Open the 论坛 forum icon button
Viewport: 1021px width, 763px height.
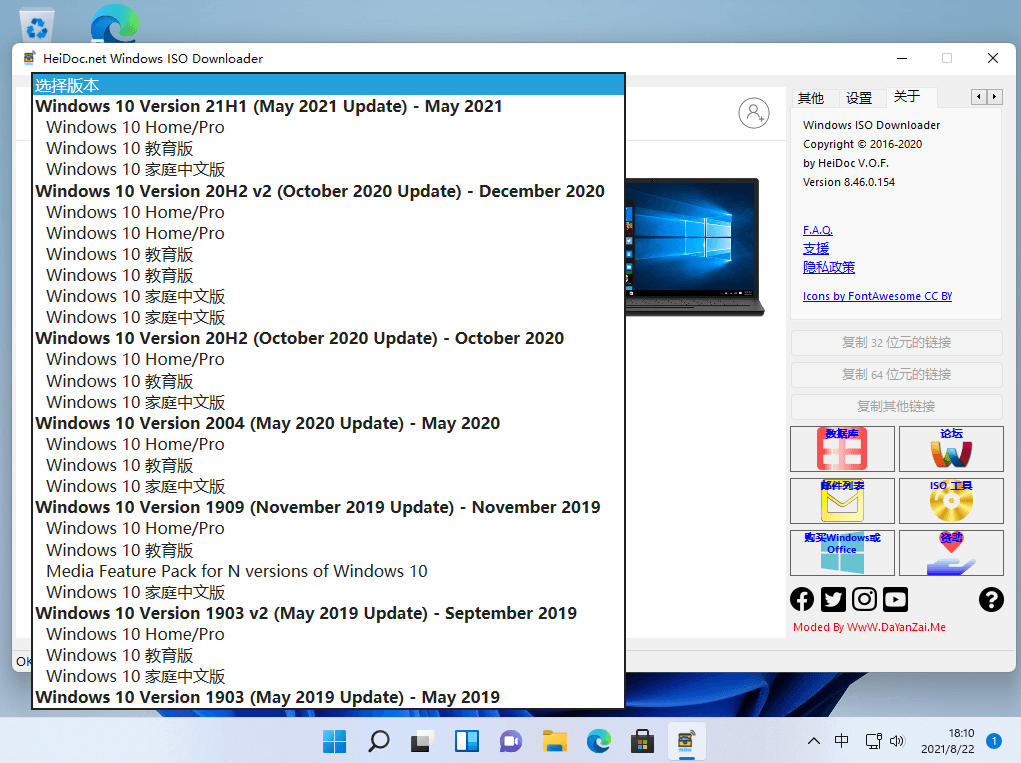pyautogui.click(x=951, y=449)
